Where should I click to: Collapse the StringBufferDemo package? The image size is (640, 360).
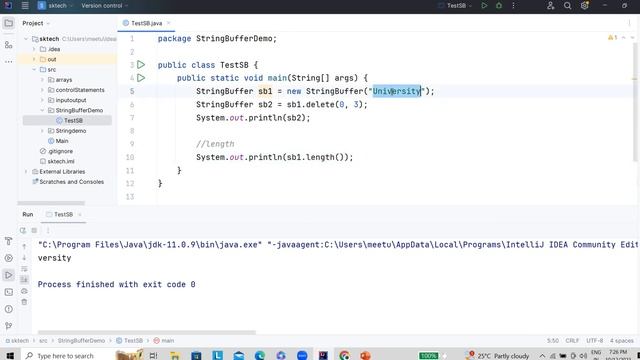tap(42, 110)
